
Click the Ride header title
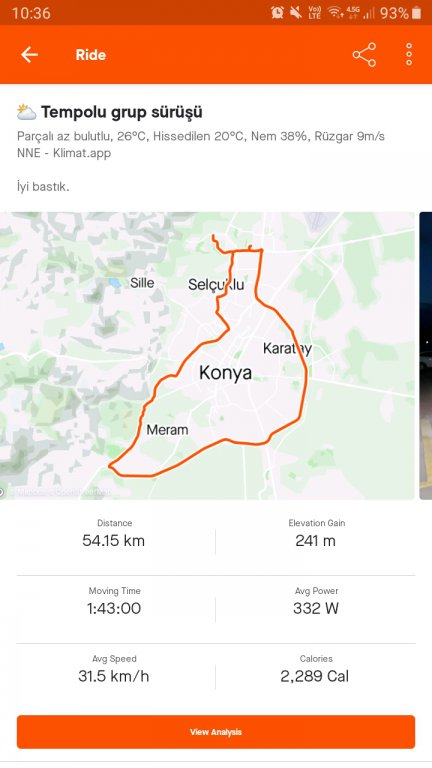(91, 55)
